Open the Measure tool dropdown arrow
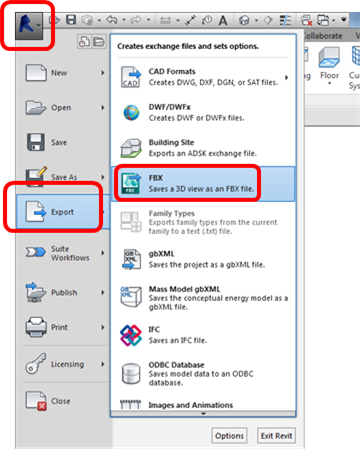Image resolution: width=360 pixels, height=449 pixels. (x=178, y=20)
